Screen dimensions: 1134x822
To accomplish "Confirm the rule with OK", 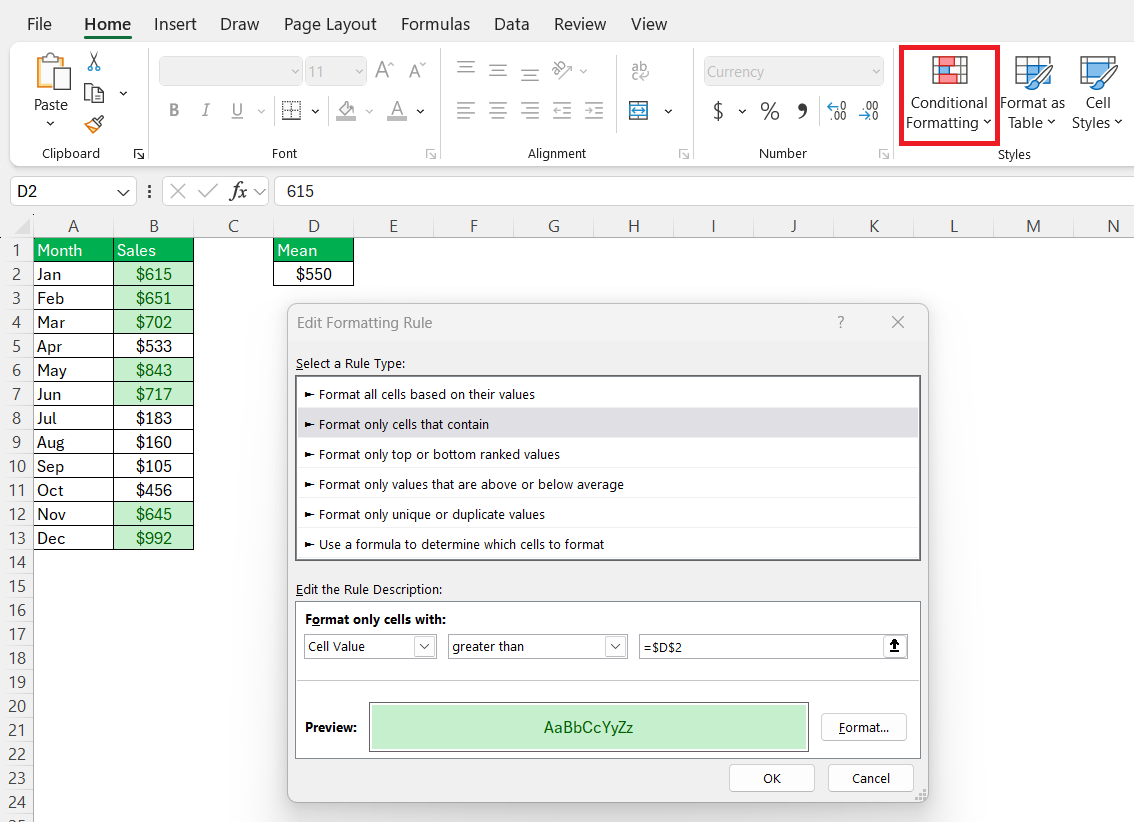I will pos(772,778).
